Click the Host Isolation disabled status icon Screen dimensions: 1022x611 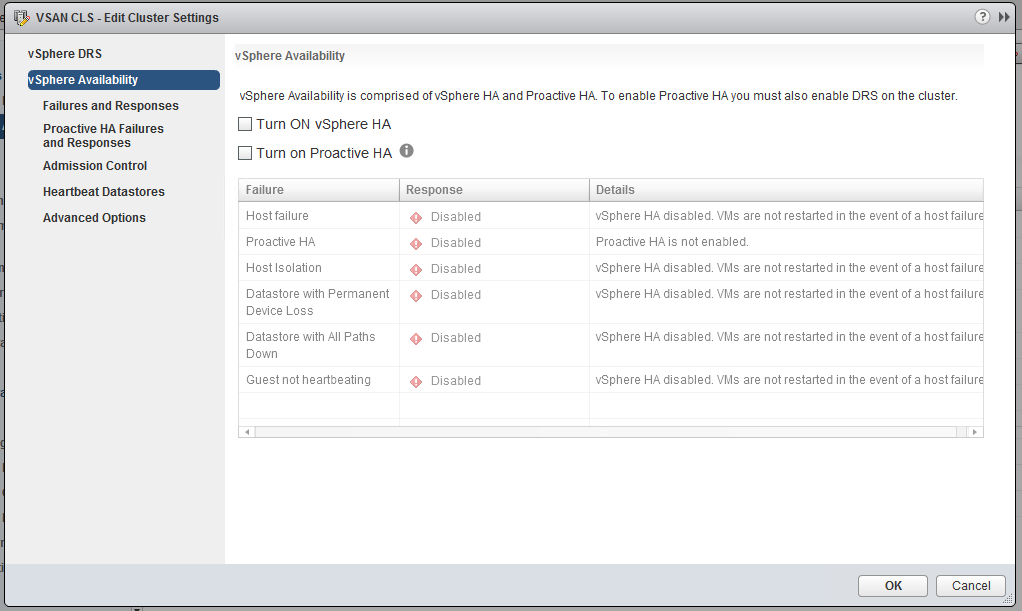click(x=416, y=269)
